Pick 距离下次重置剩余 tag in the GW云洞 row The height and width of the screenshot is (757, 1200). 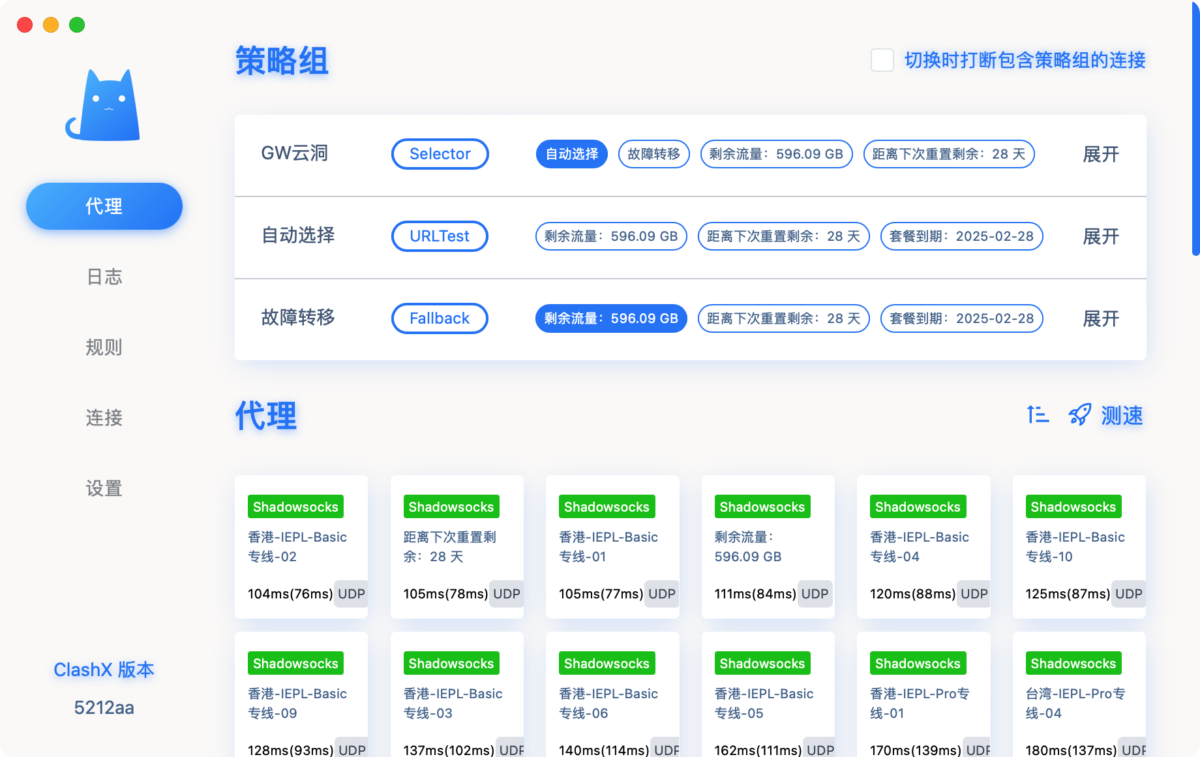[949, 154]
